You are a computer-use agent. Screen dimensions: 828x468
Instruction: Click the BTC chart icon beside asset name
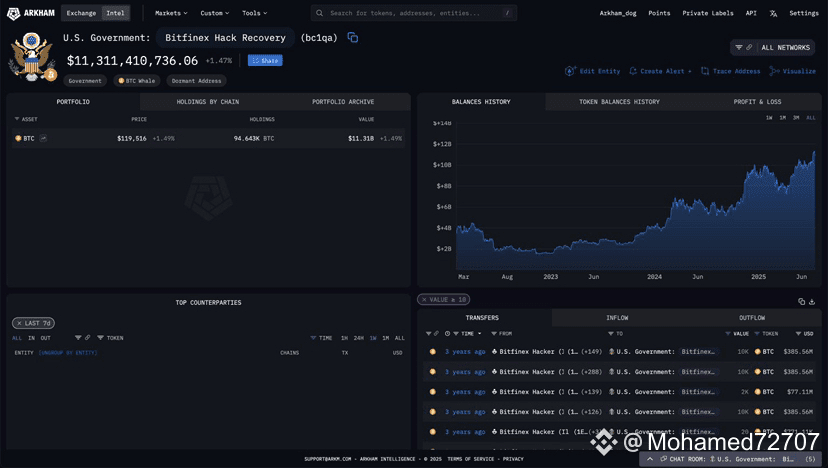43,138
